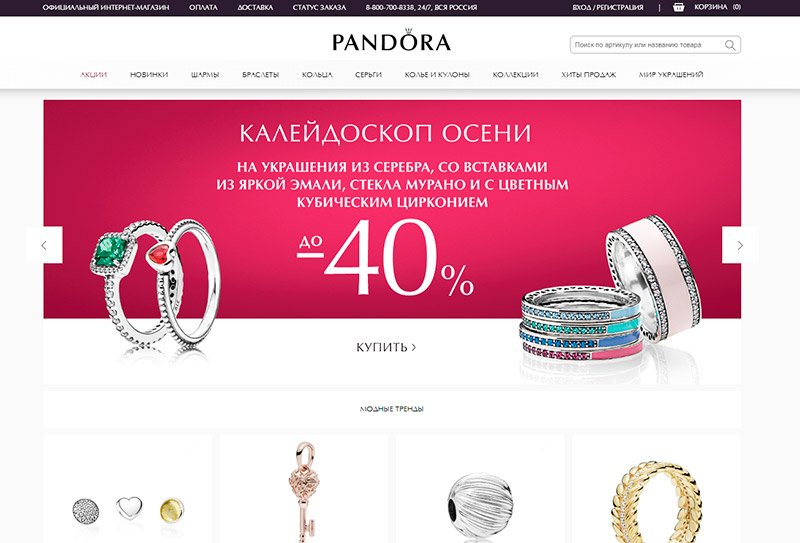
Task: Open the Доставка link
Action: click(255, 7)
